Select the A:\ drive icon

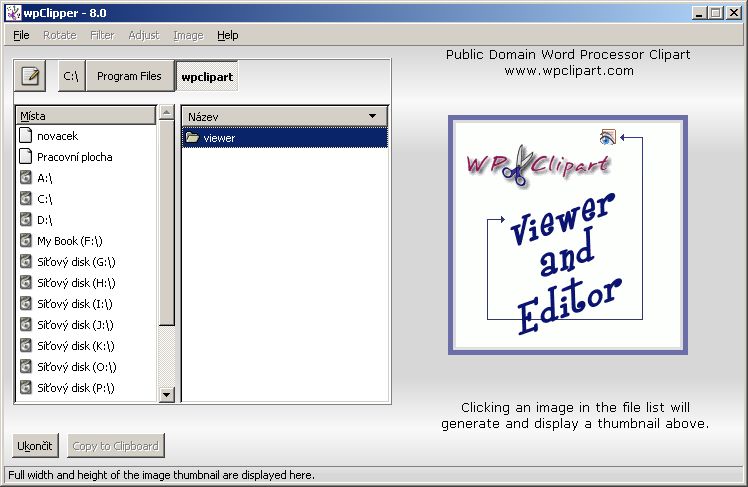click(x=26, y=178)
